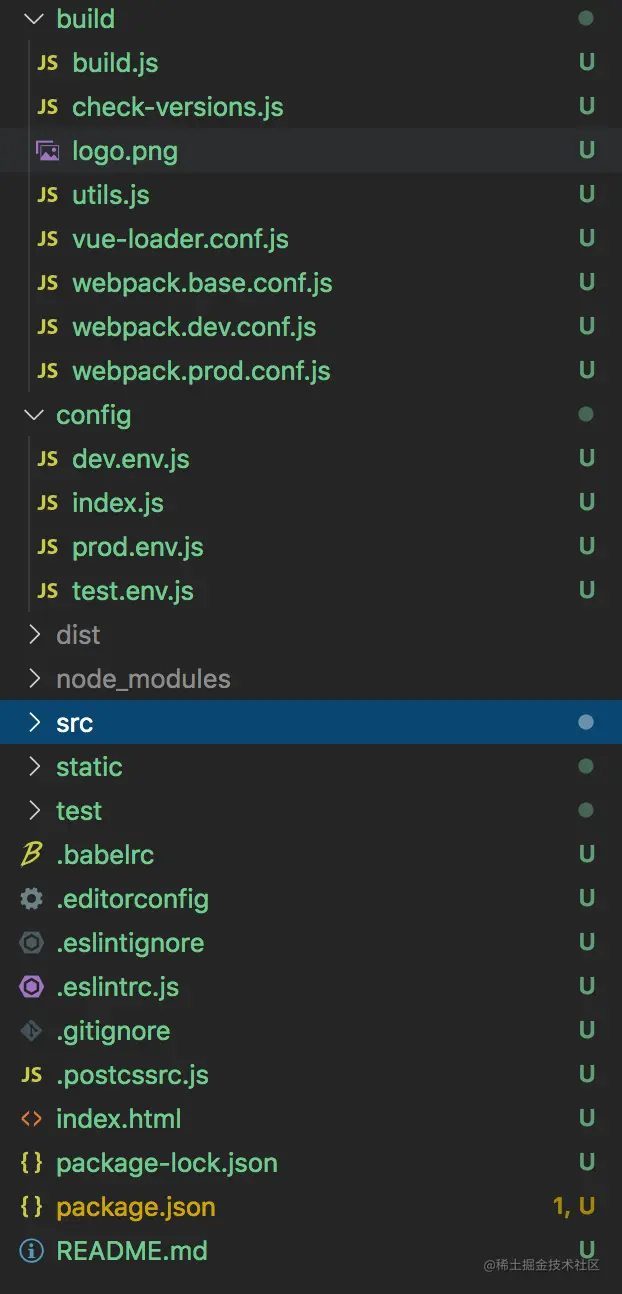Click the HTML brackets icon beside index.html
Image resolution: width=622 pixels, height=1294 pixels.
[x=32, y=1119]
